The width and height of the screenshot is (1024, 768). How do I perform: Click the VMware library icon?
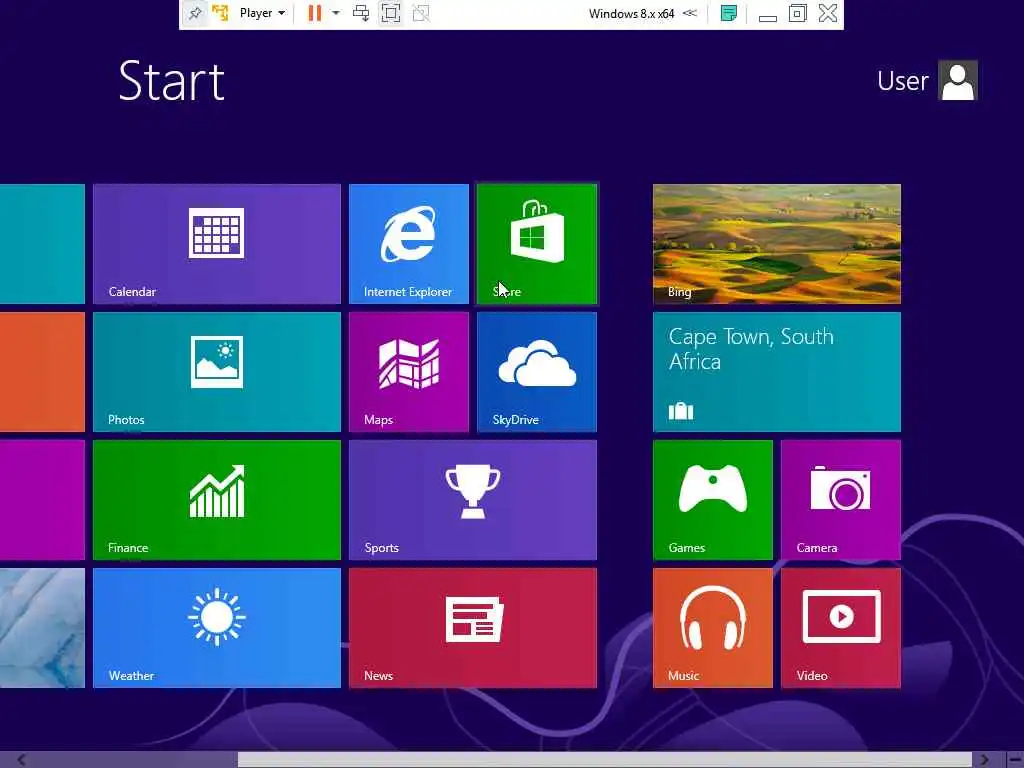pos(220,13)
